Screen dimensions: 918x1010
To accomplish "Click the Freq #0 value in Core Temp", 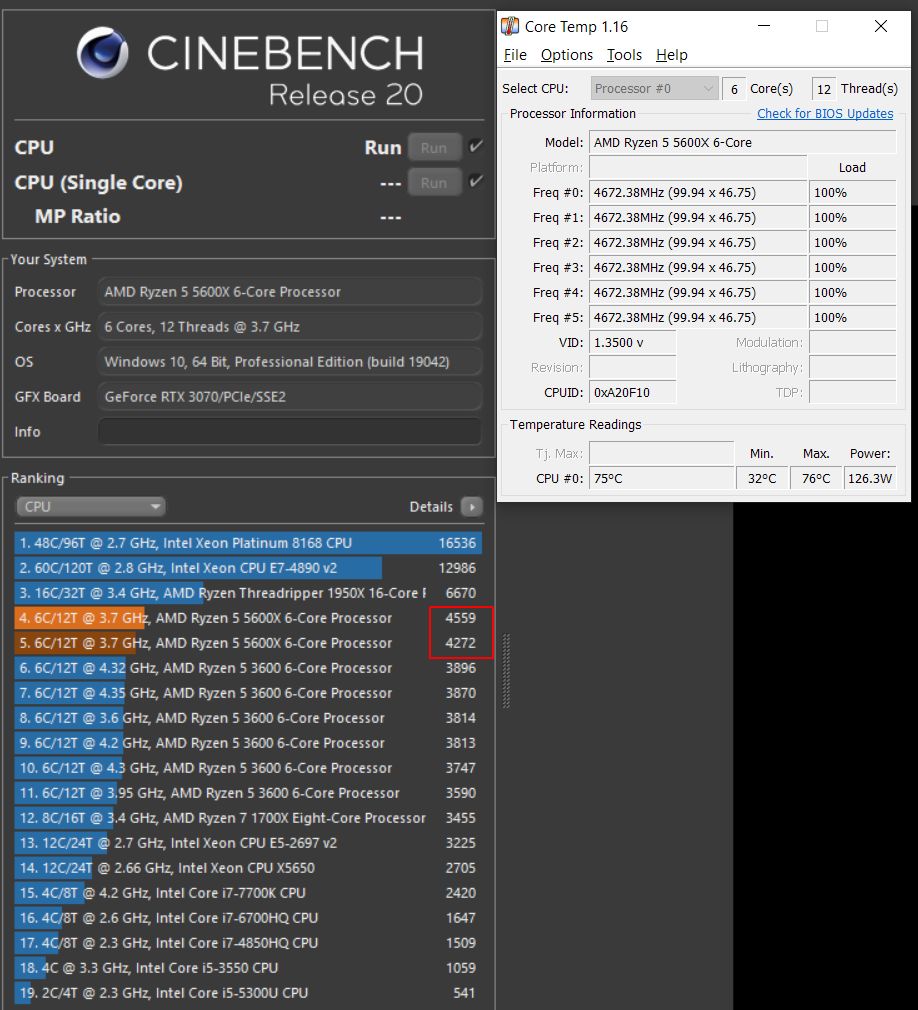I will point(698,193).
